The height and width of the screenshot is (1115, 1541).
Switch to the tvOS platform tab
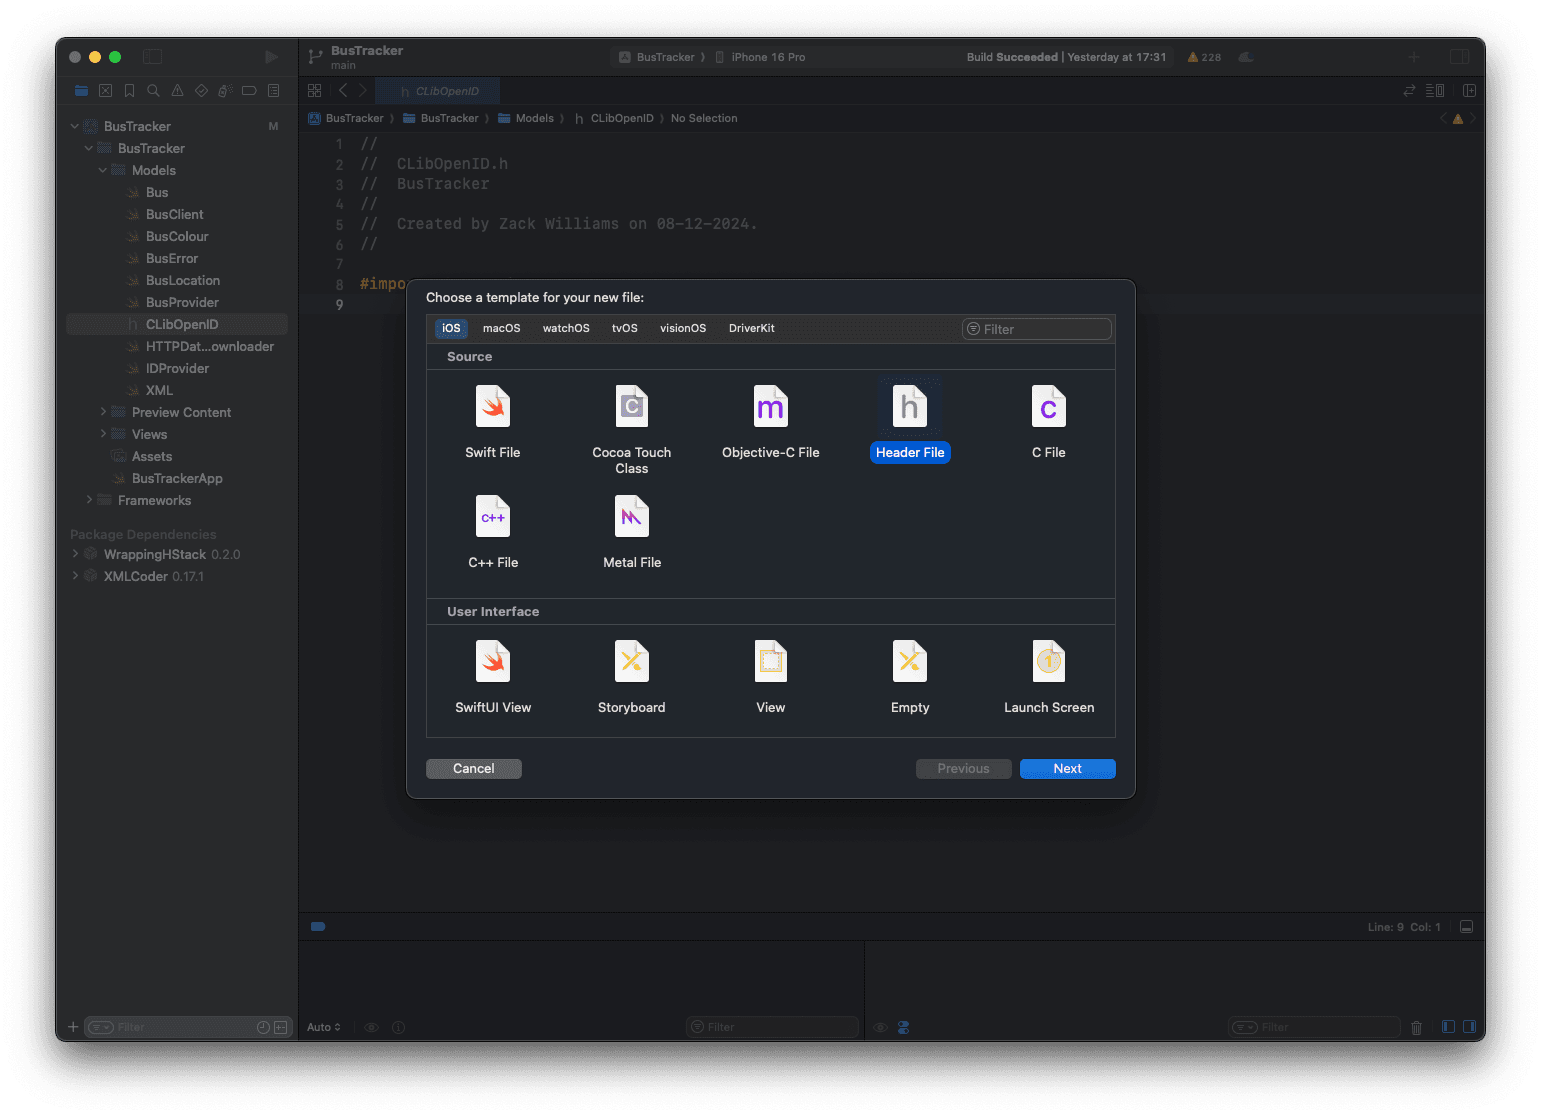coord(625,328)
